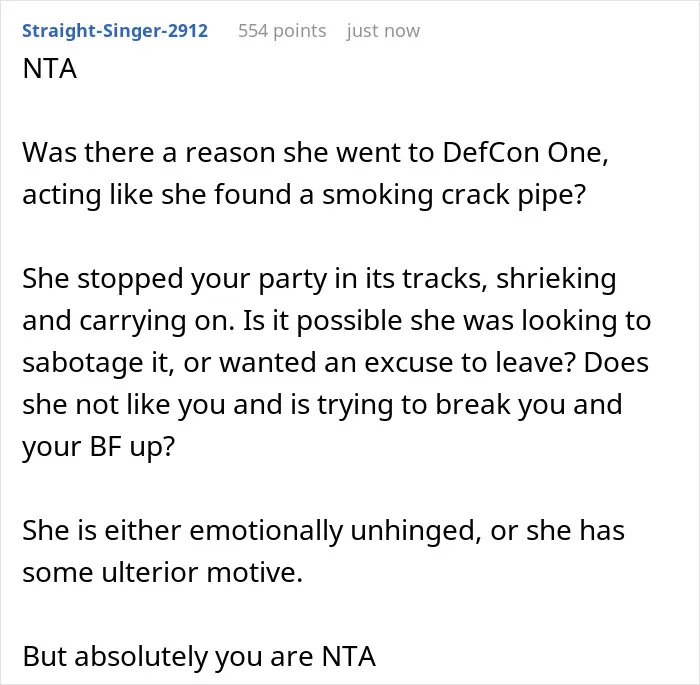Click the phrase 'DefCon One'

525,153
